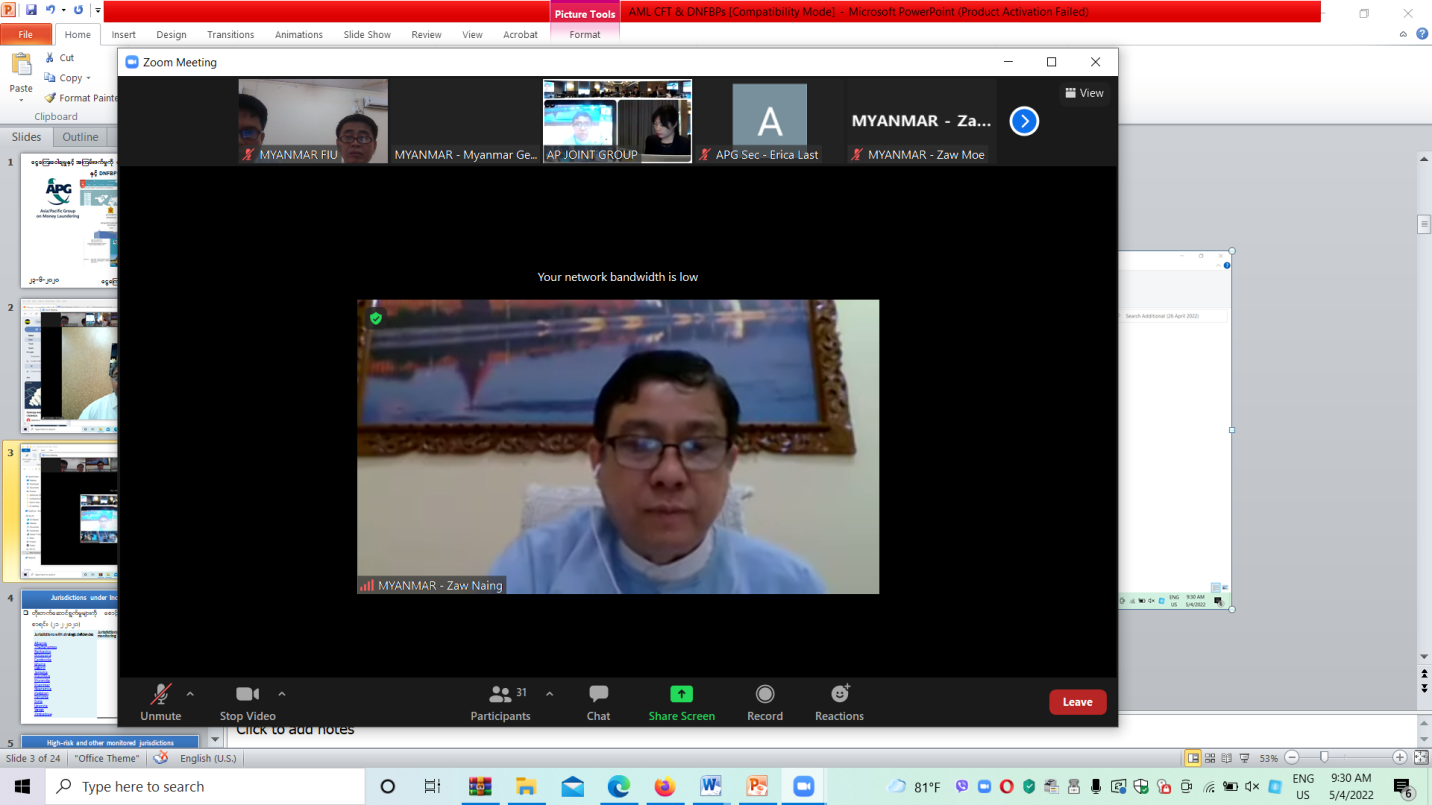Open the Copy dropdown arrow
1432x805 pixels.
(89, 78)
